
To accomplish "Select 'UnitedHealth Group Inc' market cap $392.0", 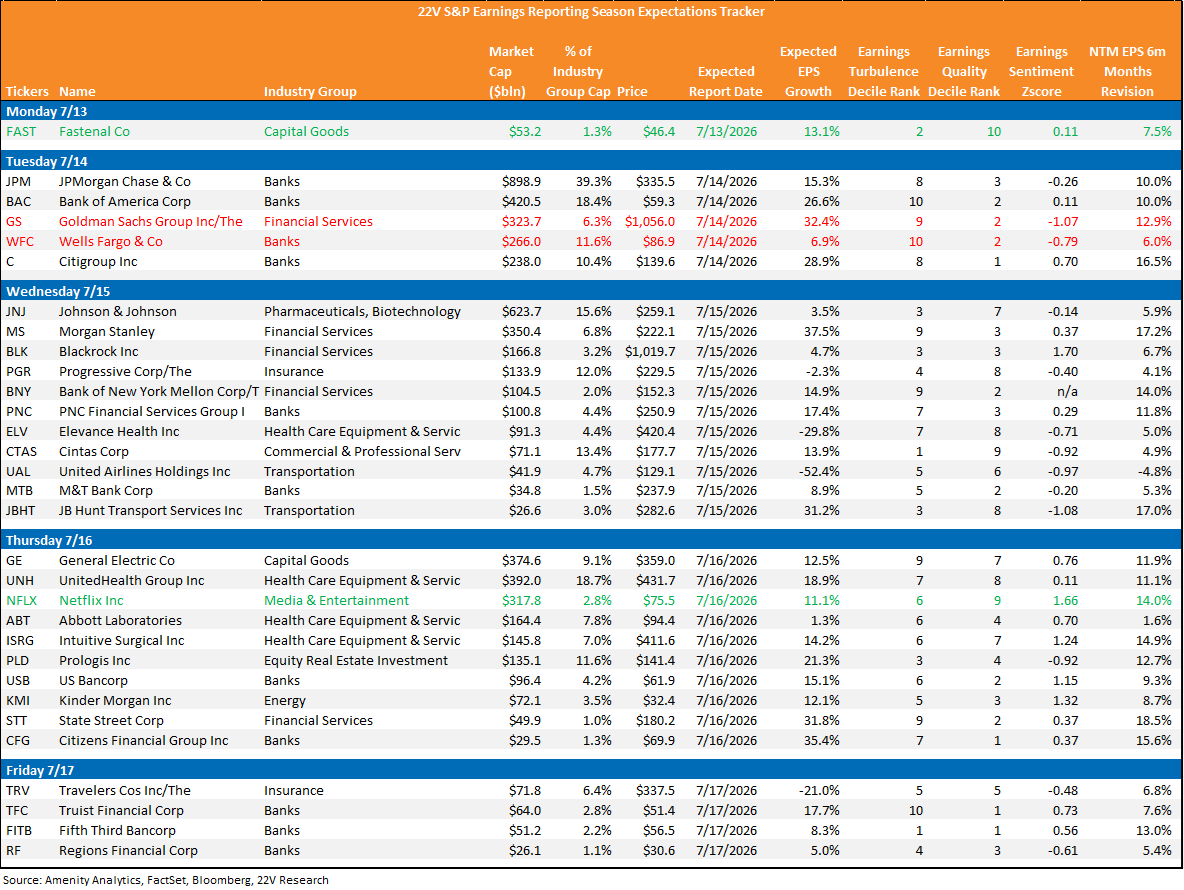I will (x=521, y=581).
